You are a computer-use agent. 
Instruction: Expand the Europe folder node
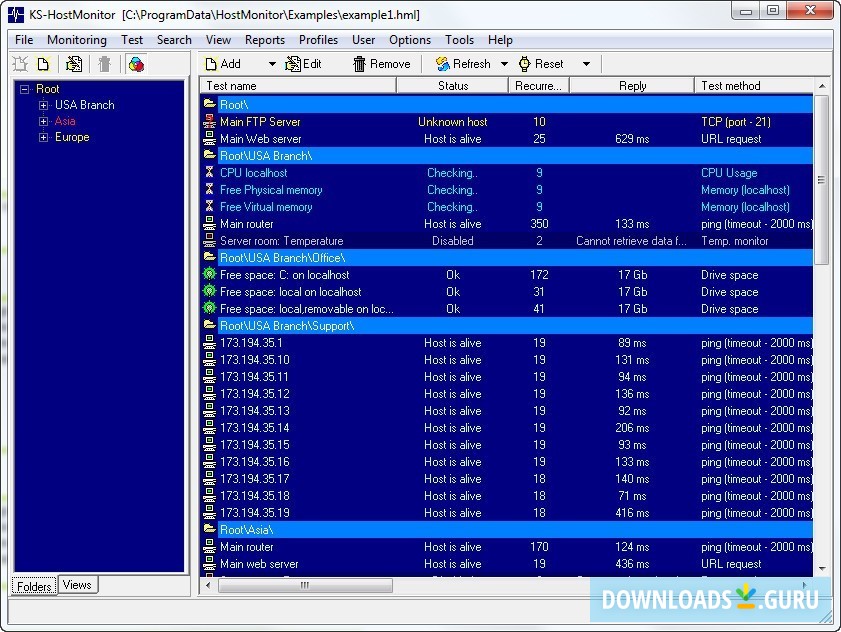tap(43, 137)
